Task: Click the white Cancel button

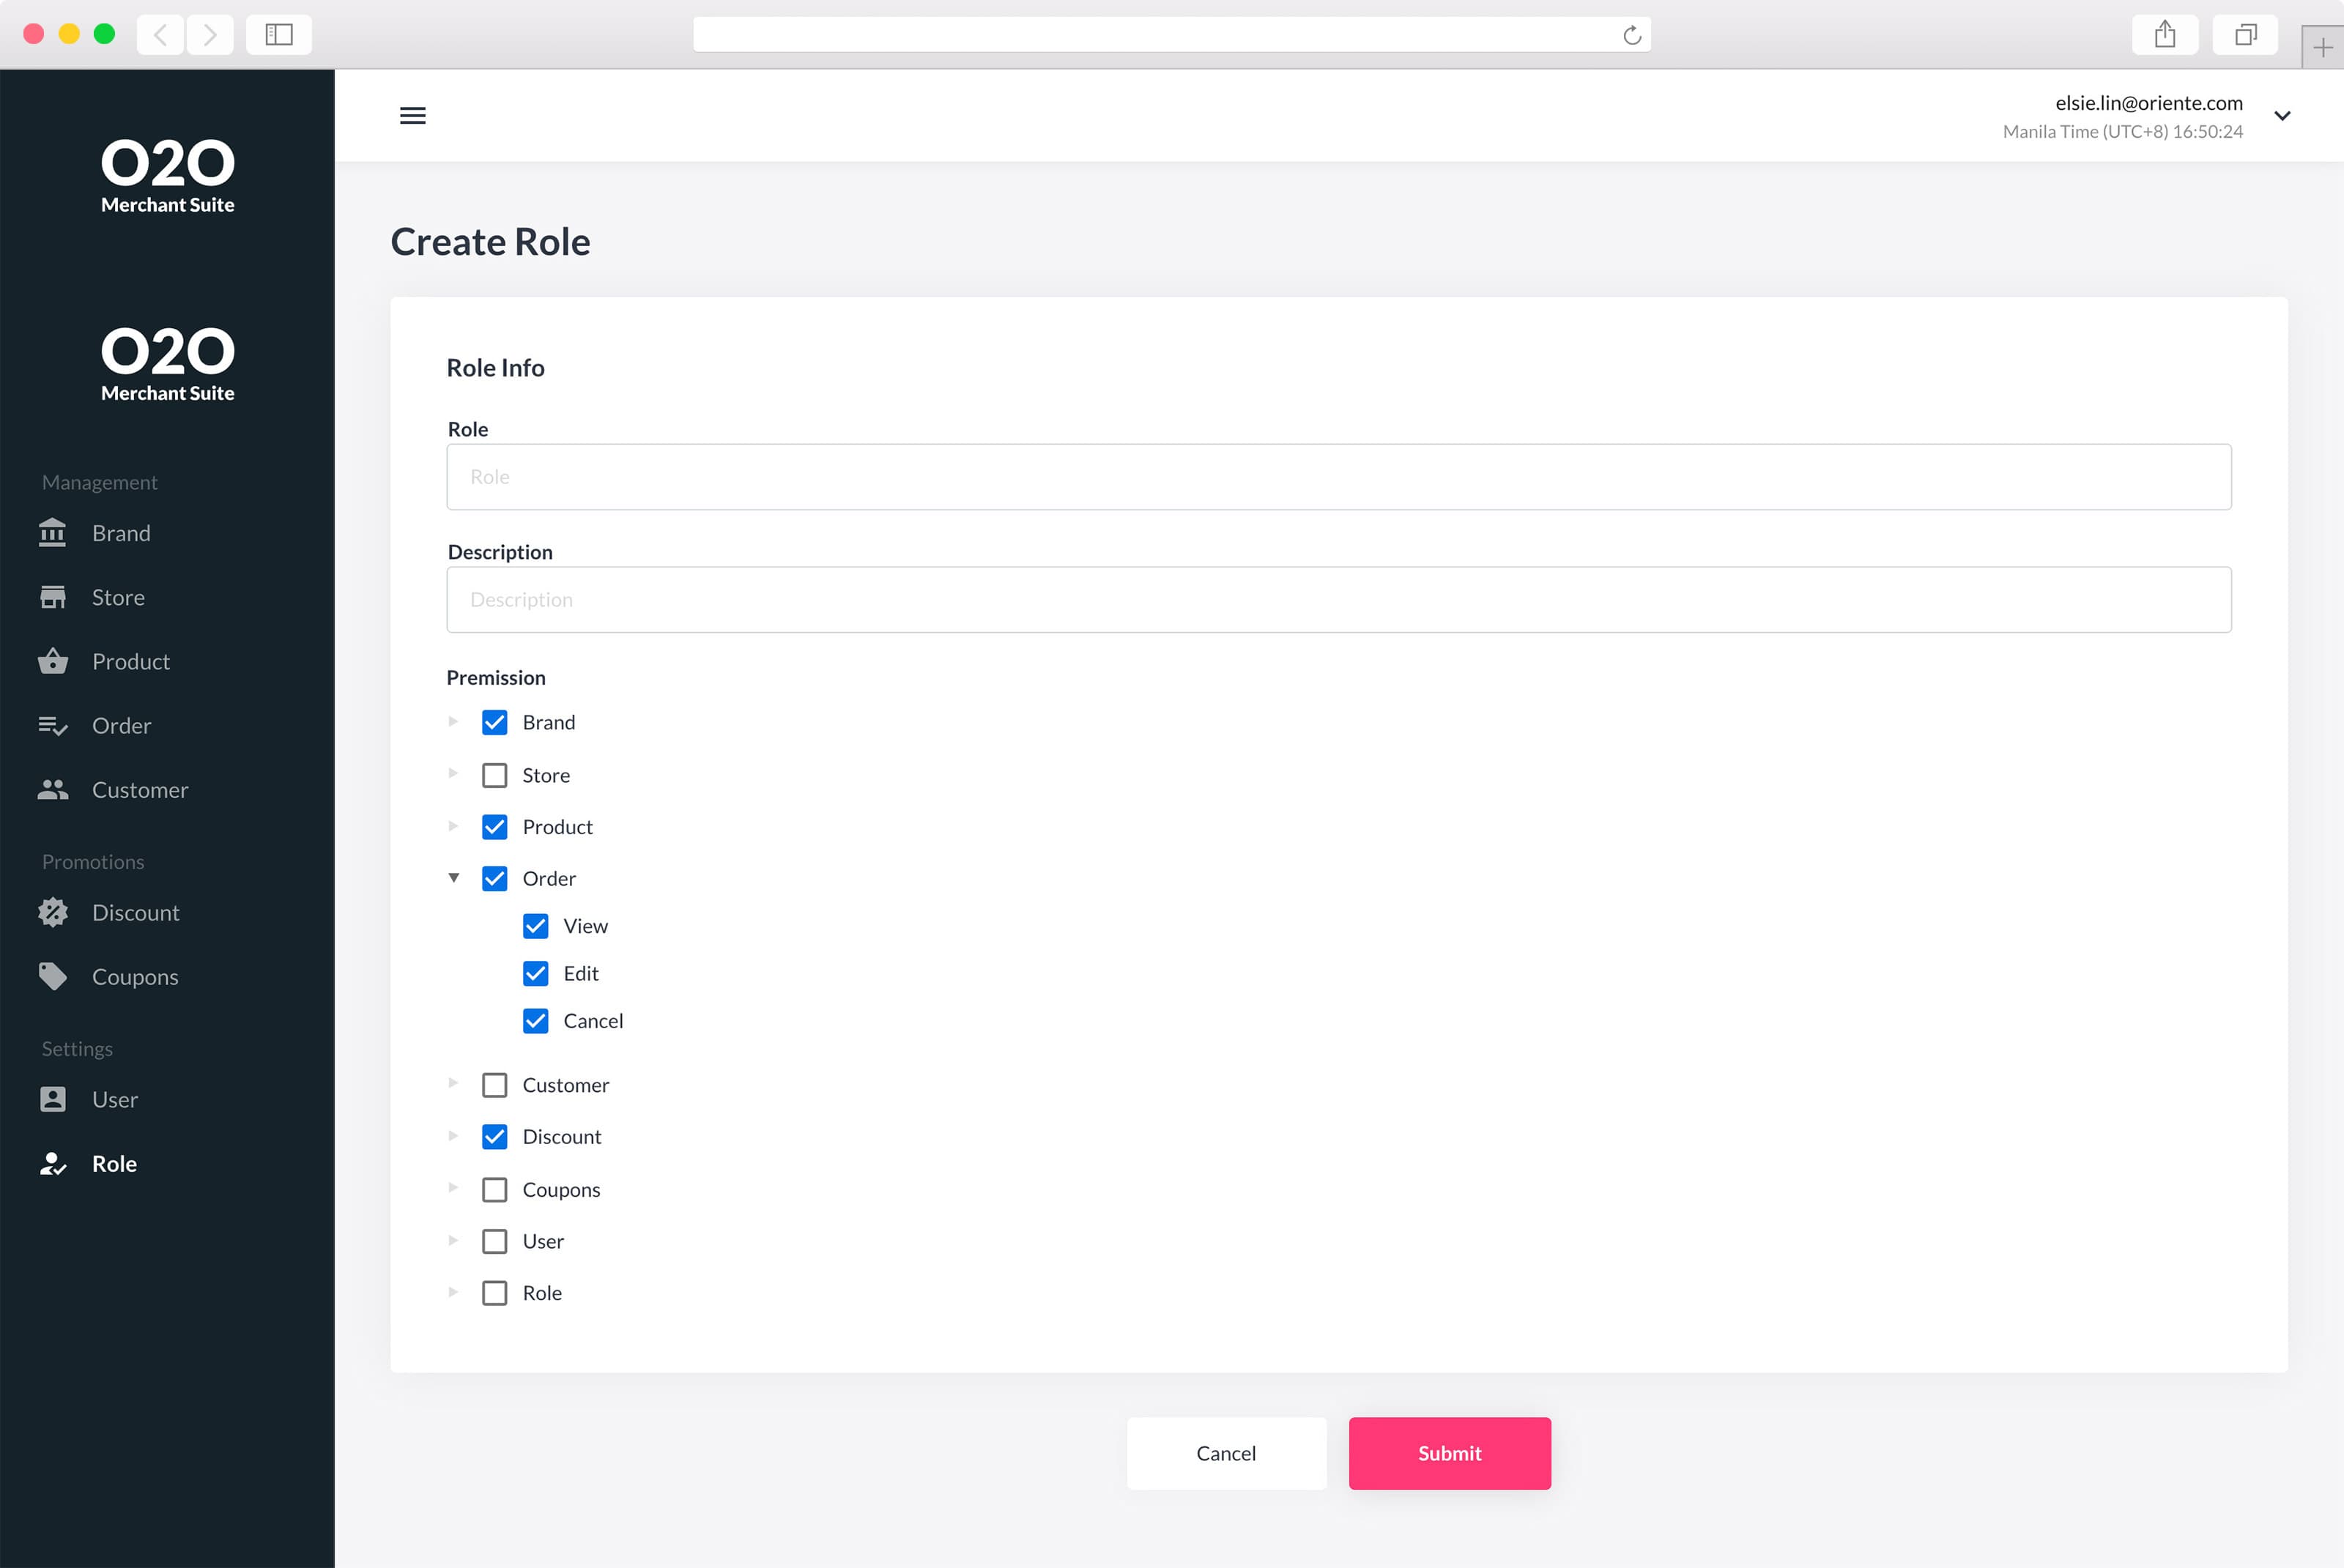Action: tap(1226, 1453)
